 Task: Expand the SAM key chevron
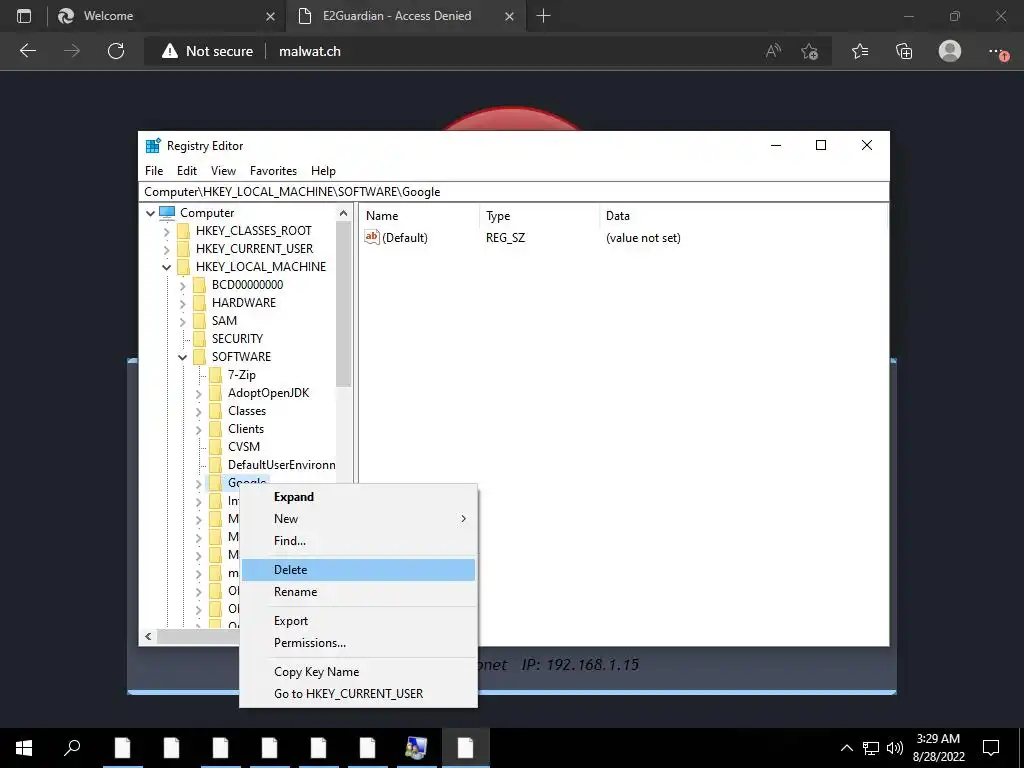(182, 321)
